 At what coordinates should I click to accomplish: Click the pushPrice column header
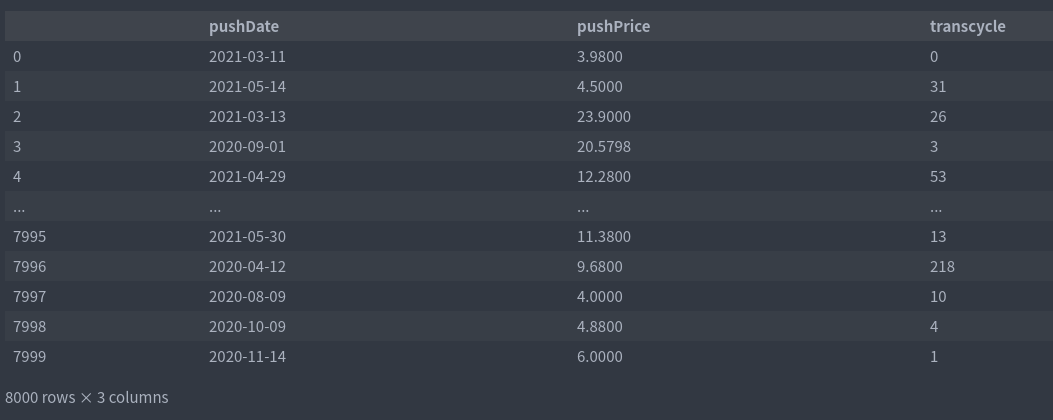(613, 26)
